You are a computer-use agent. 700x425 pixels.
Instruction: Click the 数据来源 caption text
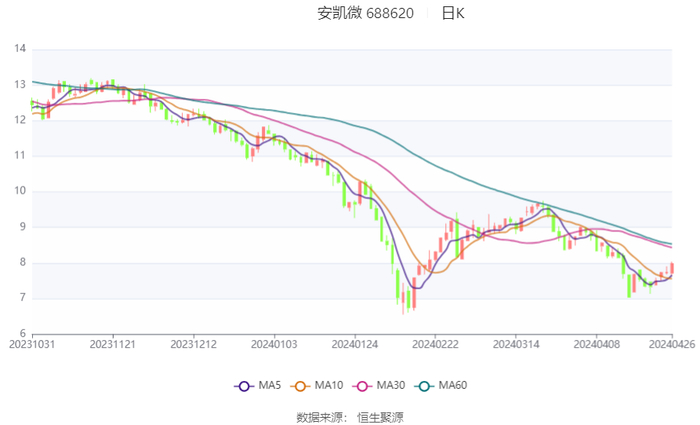coord(320,416)
